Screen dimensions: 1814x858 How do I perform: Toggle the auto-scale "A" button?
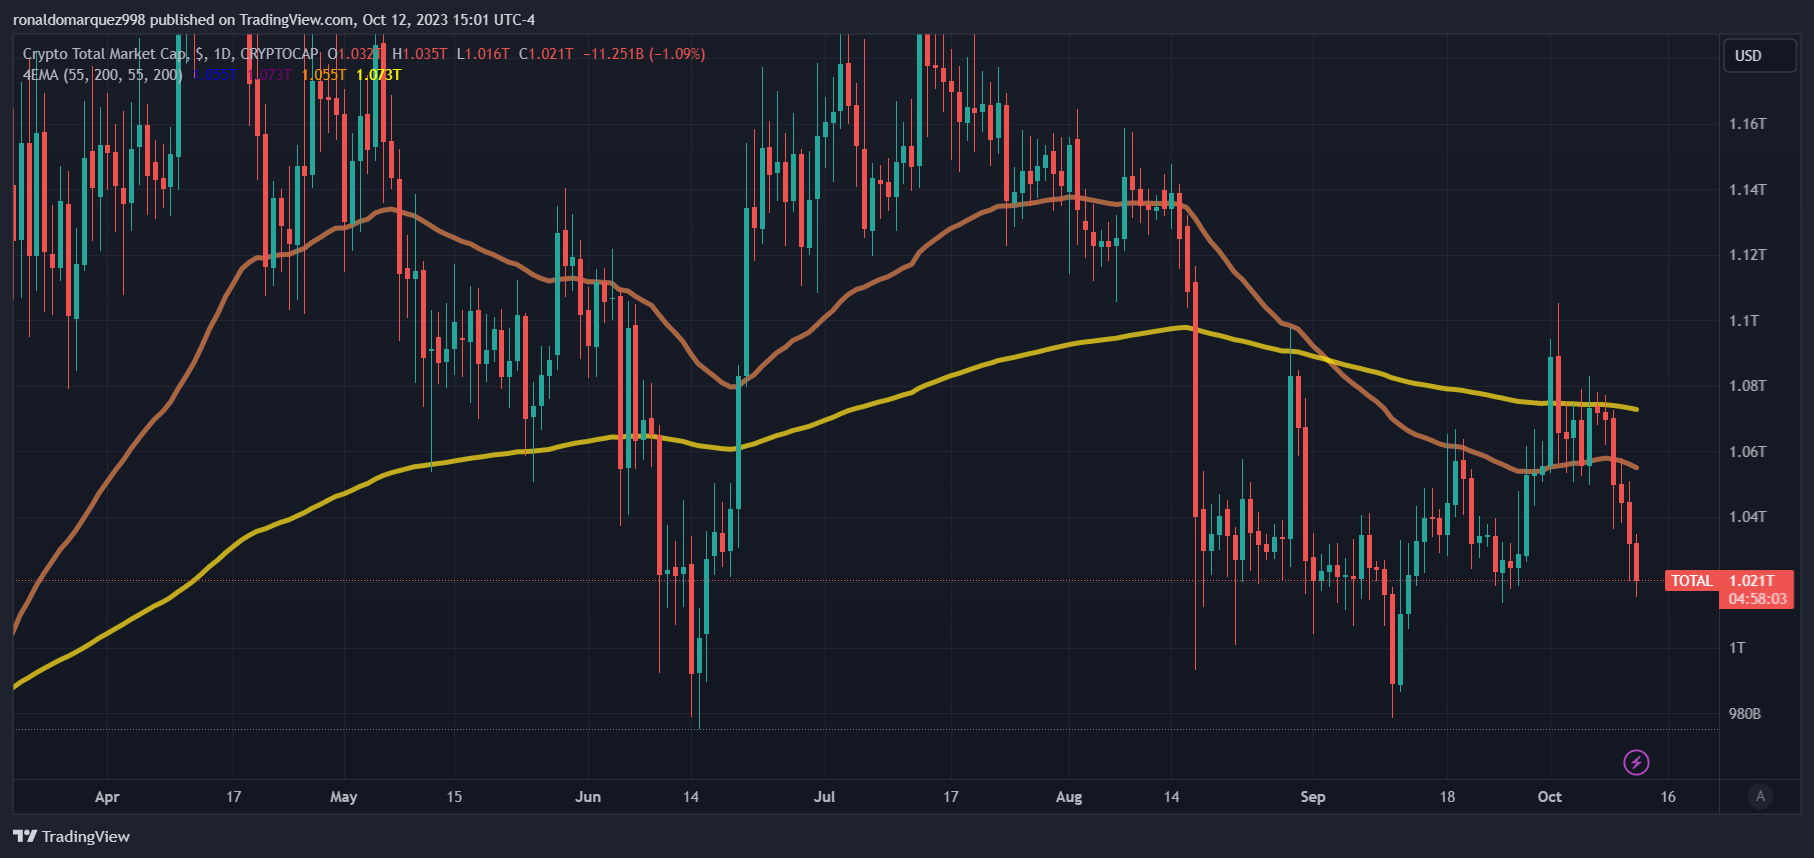coord(1760,796)
